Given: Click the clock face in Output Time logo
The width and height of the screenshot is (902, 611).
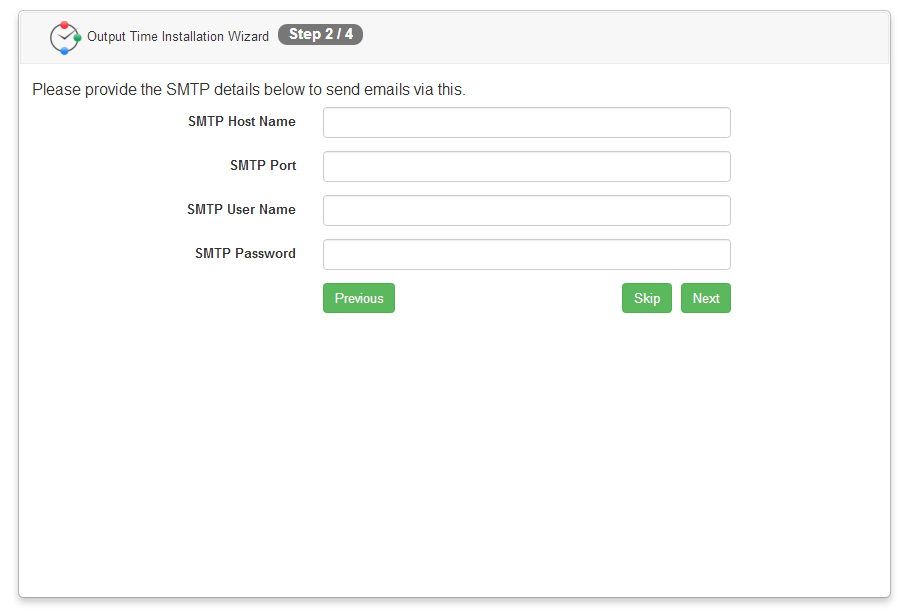Looking at the screenshot, I should (64, 38).
